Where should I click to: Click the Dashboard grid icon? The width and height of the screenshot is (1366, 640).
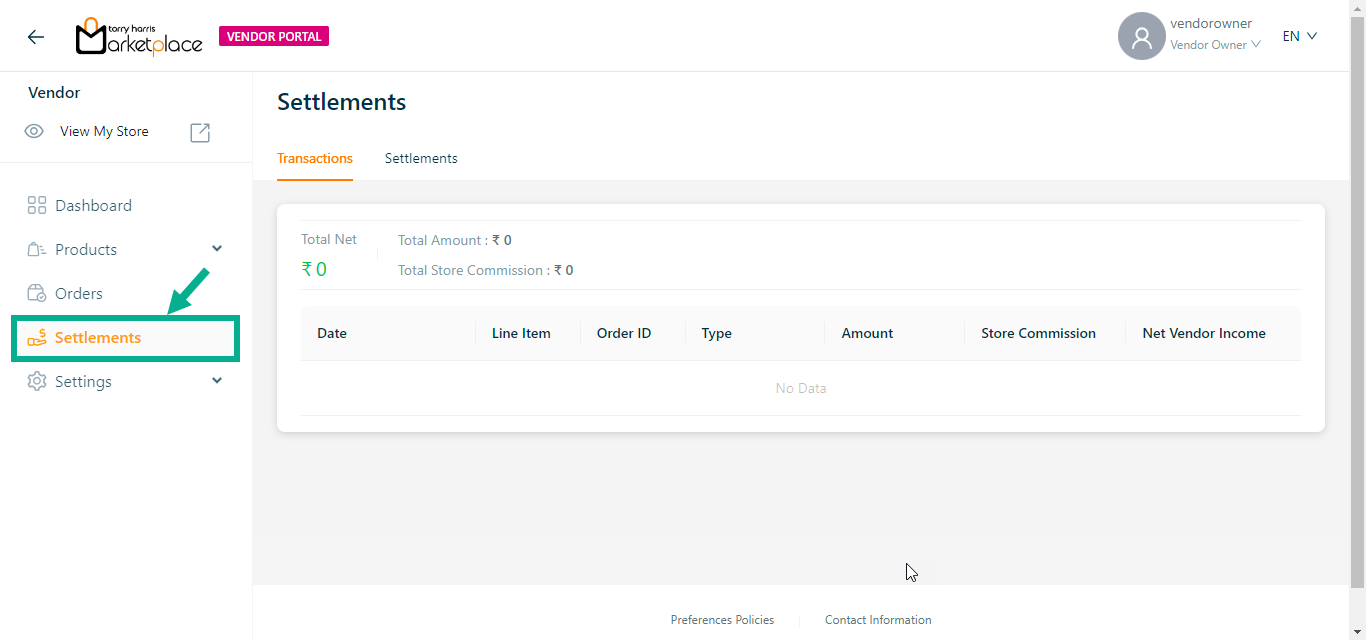tap(37, 206)
